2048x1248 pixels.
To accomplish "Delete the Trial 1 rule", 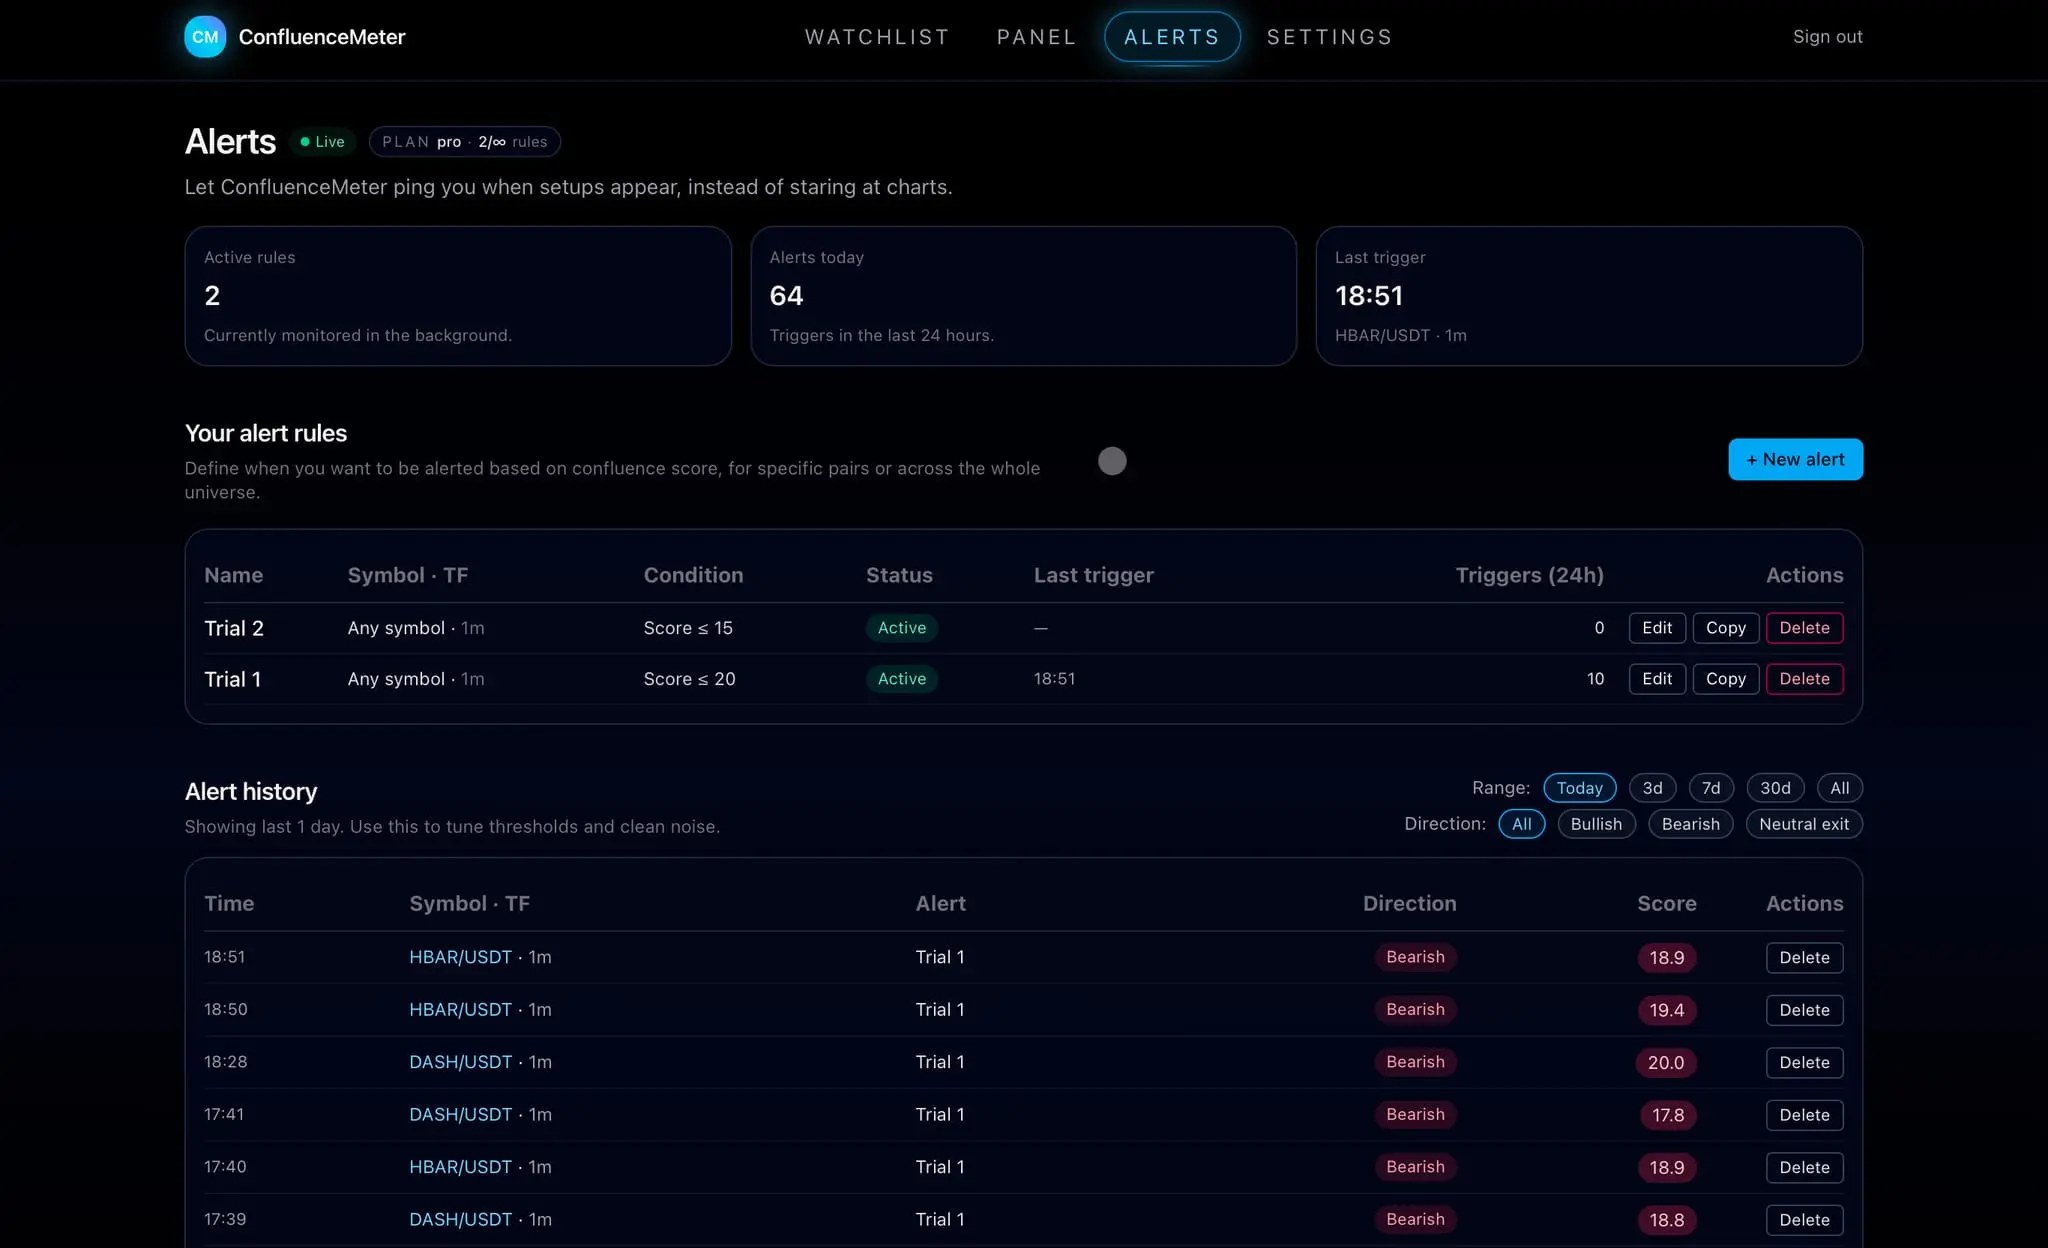I will 1804,679.
